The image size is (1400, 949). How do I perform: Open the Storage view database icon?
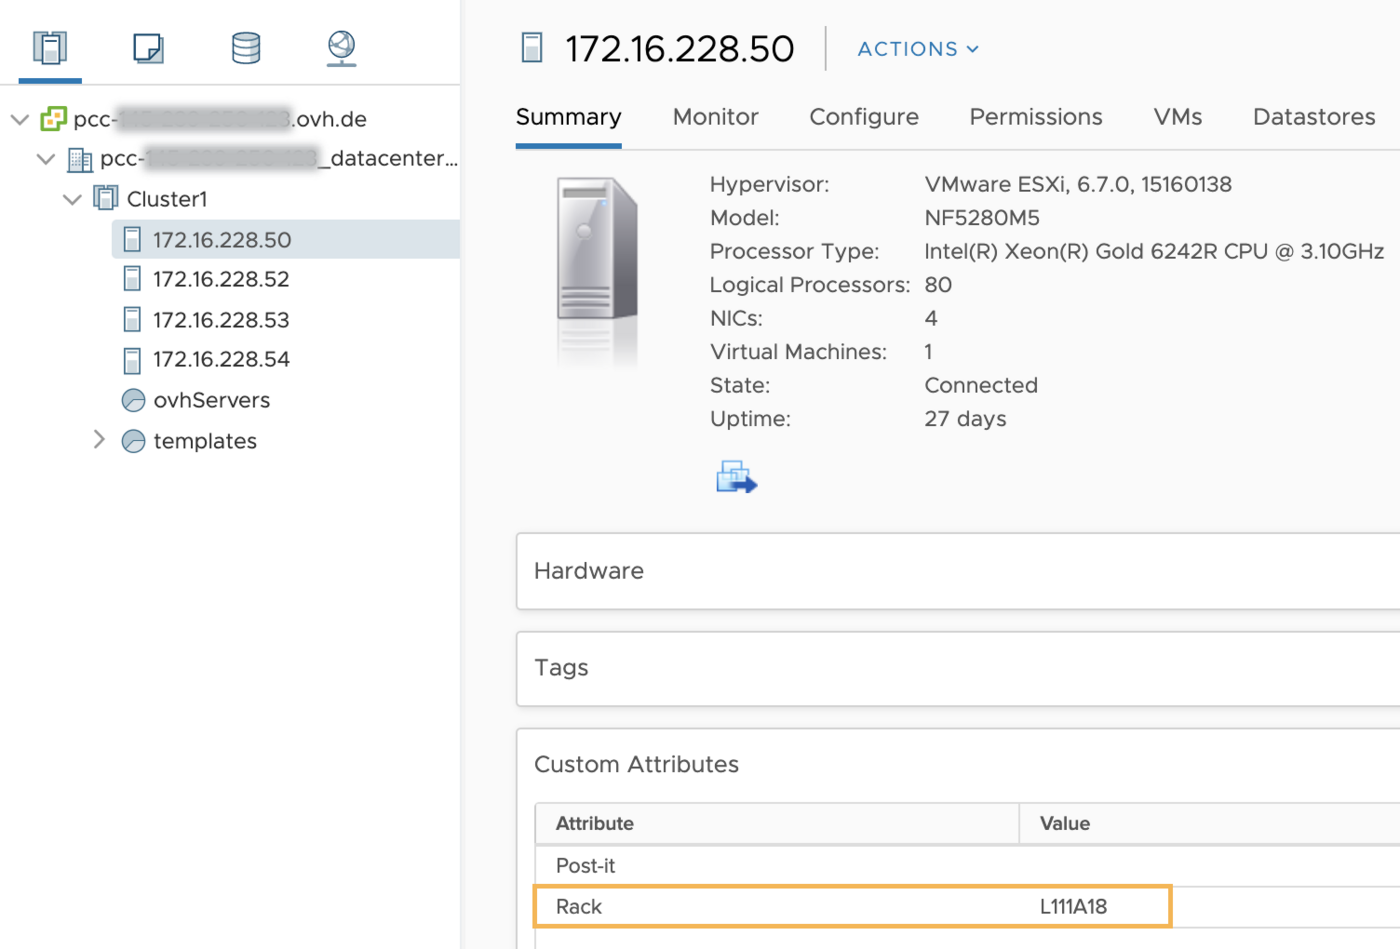coord(246,48)
